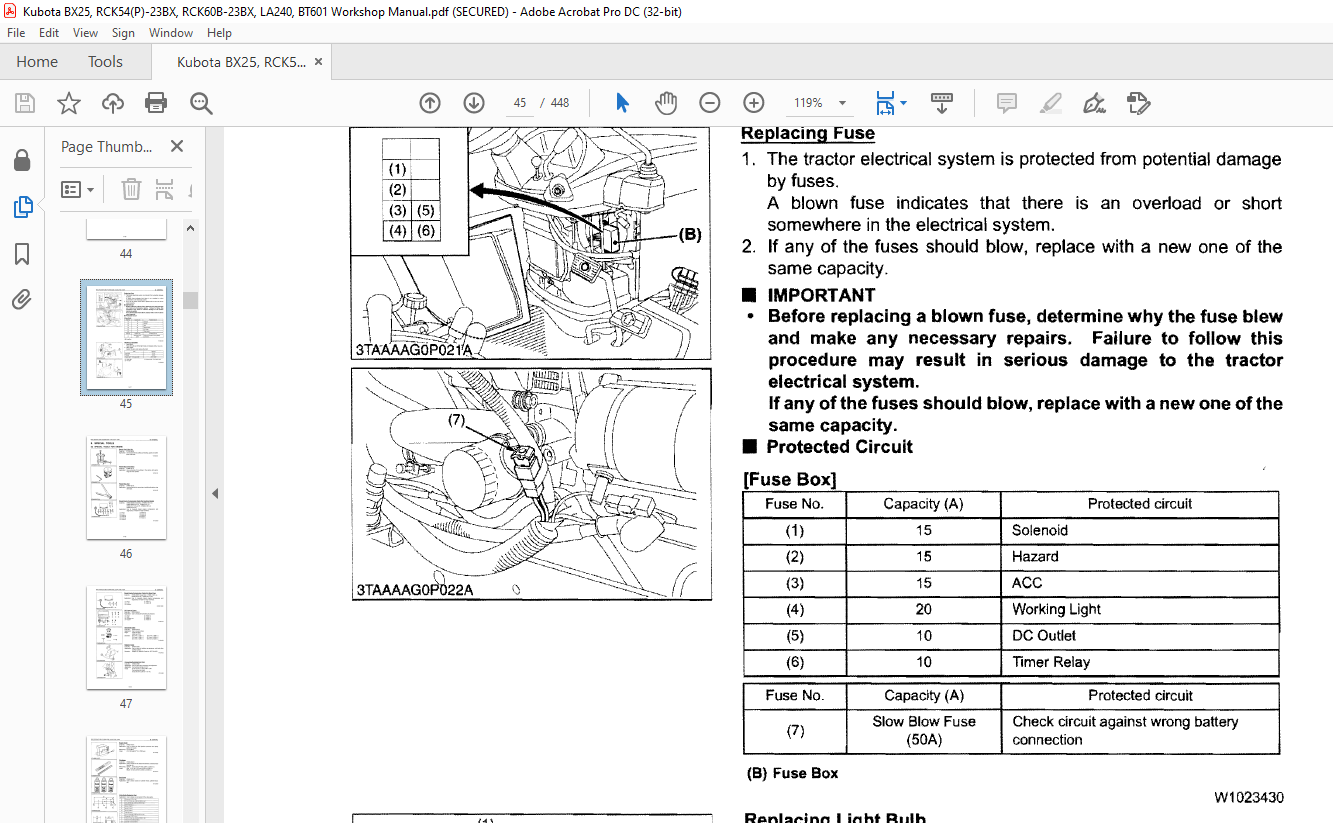Click the Save file icon
Screen dimensions: 1333x823
click(x=24, y=103)
